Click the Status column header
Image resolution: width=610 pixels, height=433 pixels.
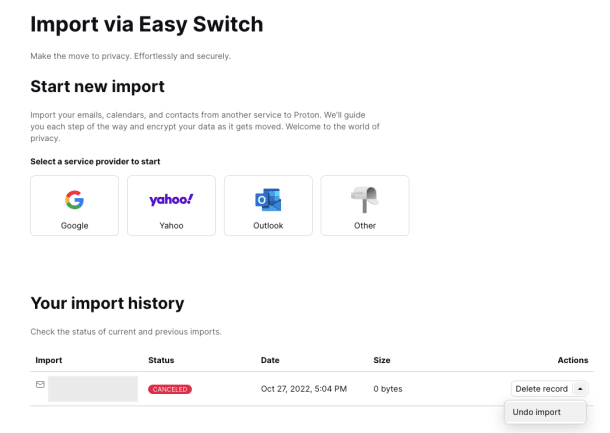(x=161, y=360)
